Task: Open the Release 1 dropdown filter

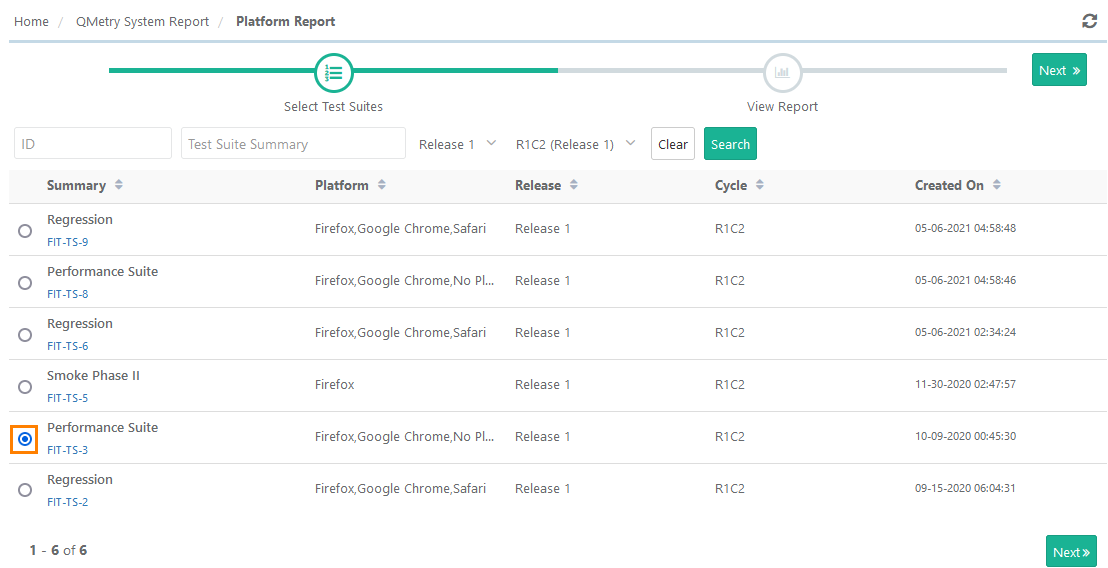Action: click(x=457, y=144)
